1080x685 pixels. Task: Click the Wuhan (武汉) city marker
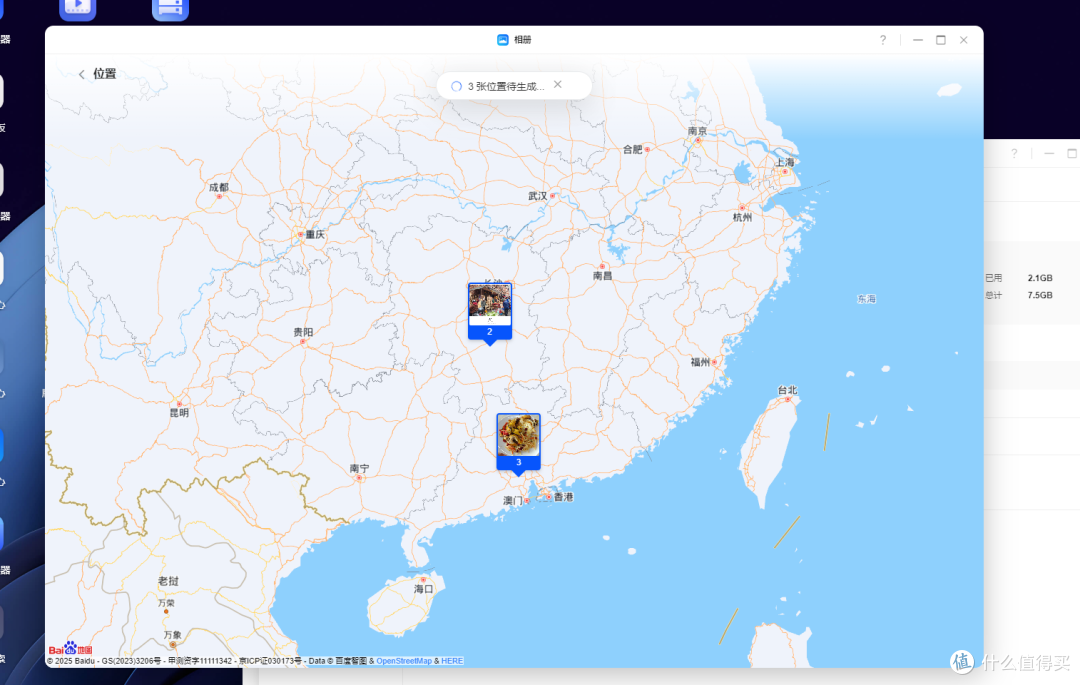551,196
